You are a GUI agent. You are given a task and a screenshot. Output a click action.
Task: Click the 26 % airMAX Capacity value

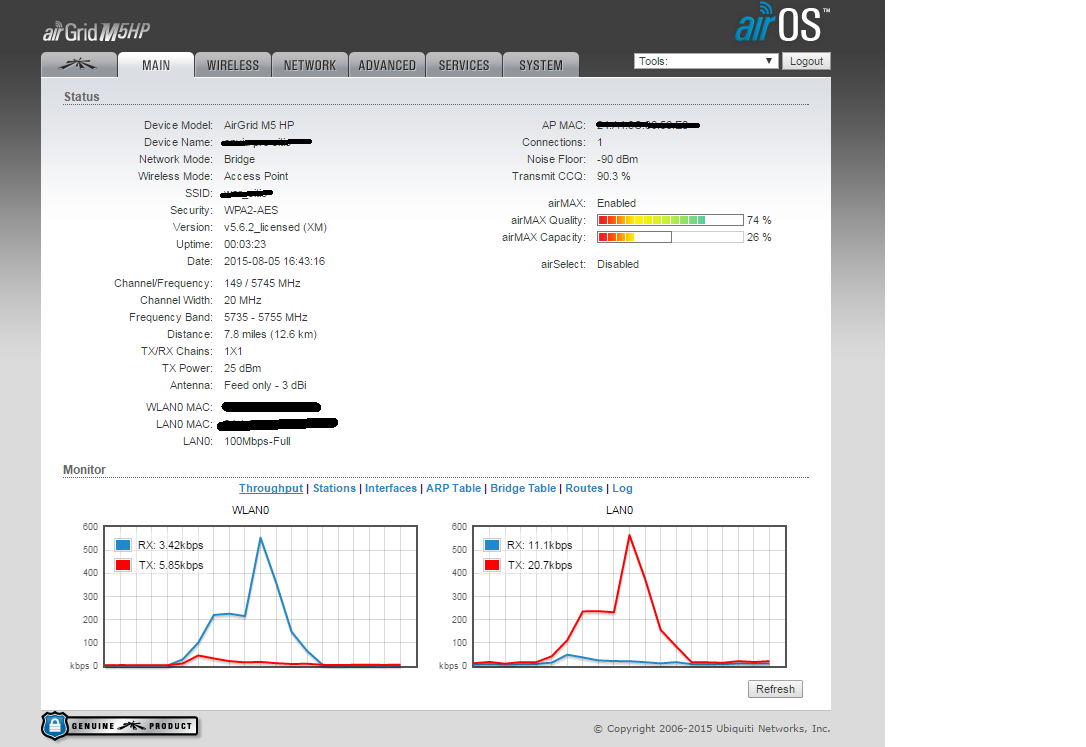coord(759,237)
